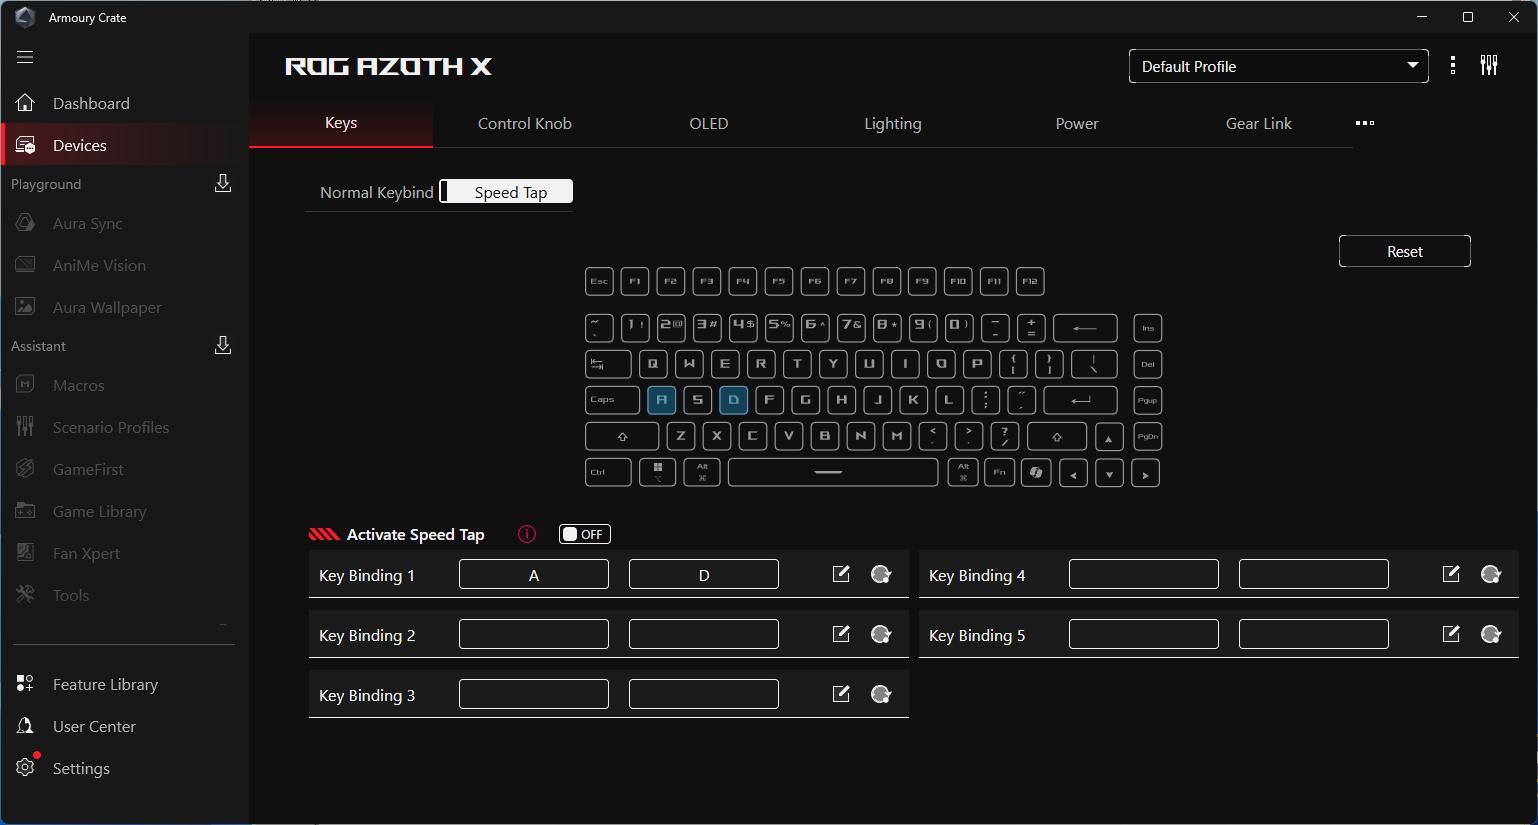Open the sliders settings icon at top right
The width and height of the screenshot is (1538, 825).
1489,66
